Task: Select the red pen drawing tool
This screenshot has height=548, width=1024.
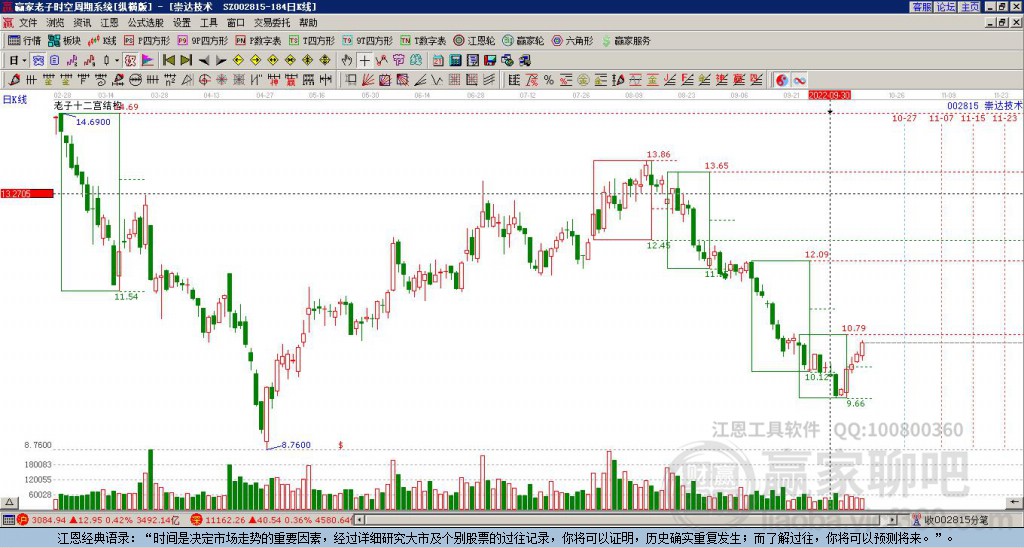Action: [14, 80]
